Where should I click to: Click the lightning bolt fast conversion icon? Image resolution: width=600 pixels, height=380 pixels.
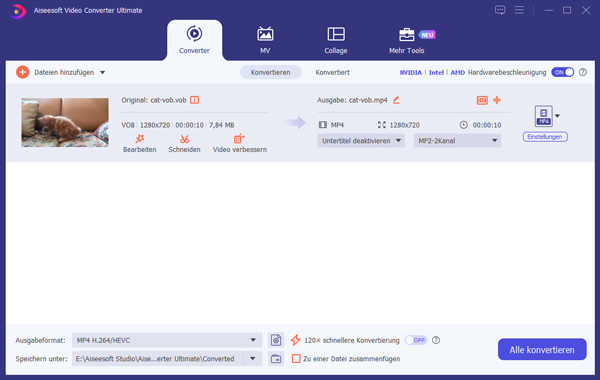coord(295,340)
